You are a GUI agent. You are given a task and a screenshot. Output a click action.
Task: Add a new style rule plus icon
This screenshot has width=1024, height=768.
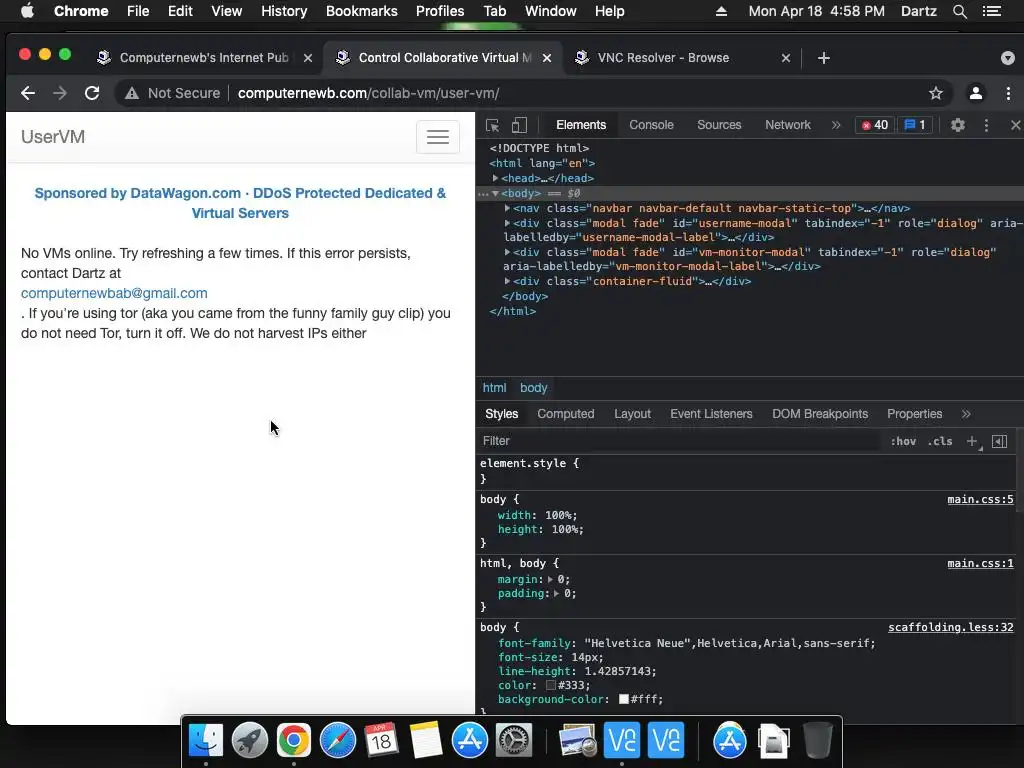[972, 441]
